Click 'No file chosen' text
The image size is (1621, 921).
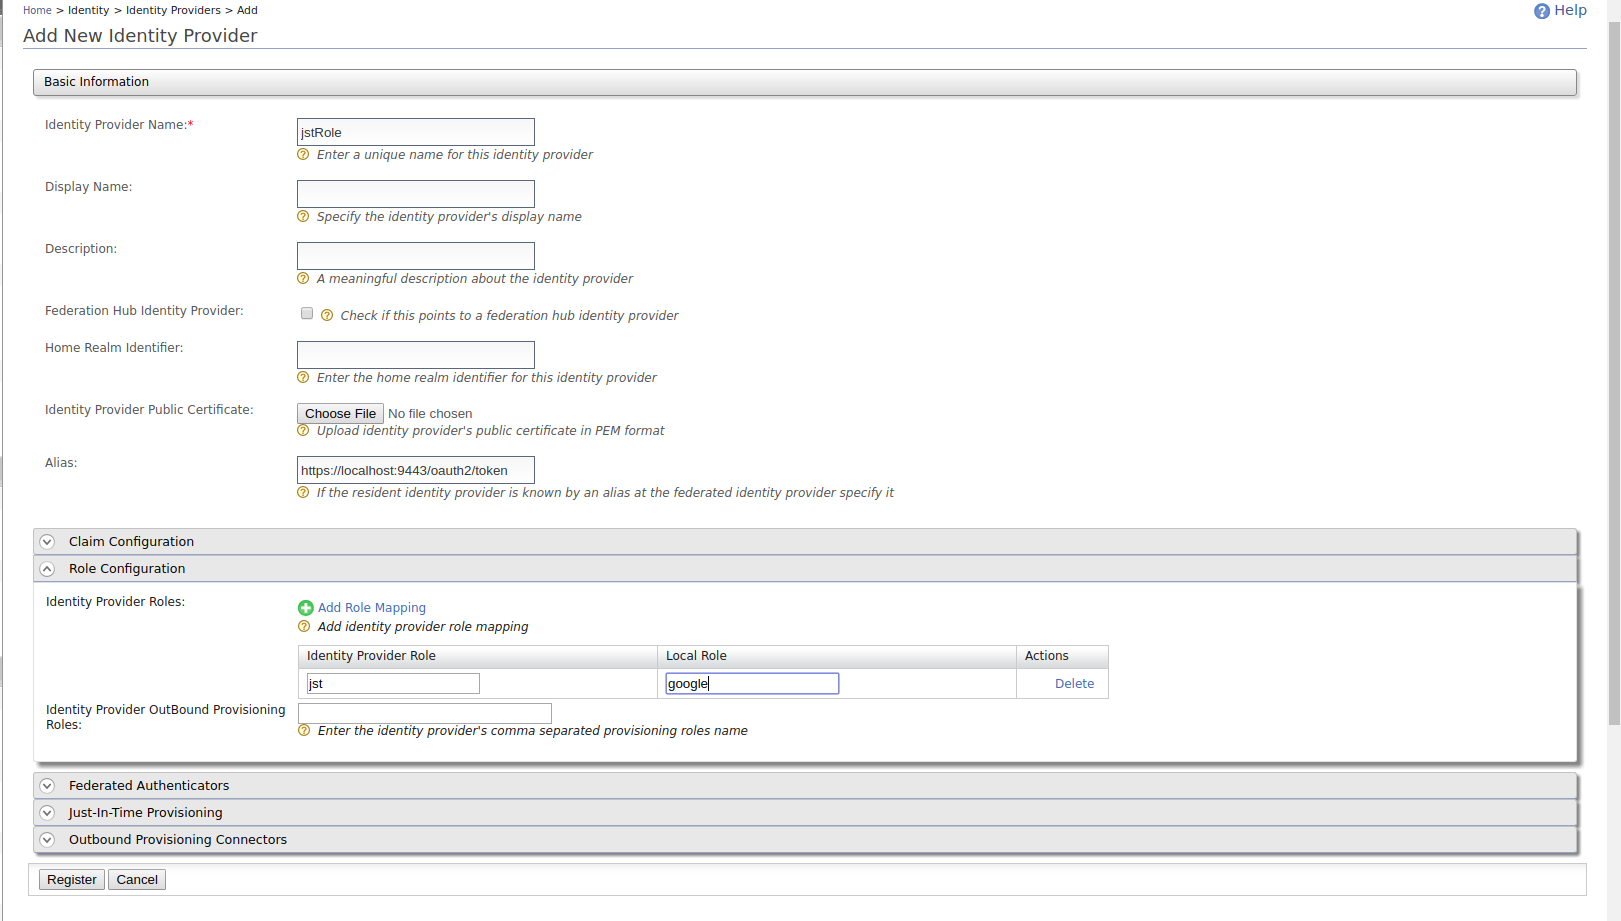coord(430,414)
